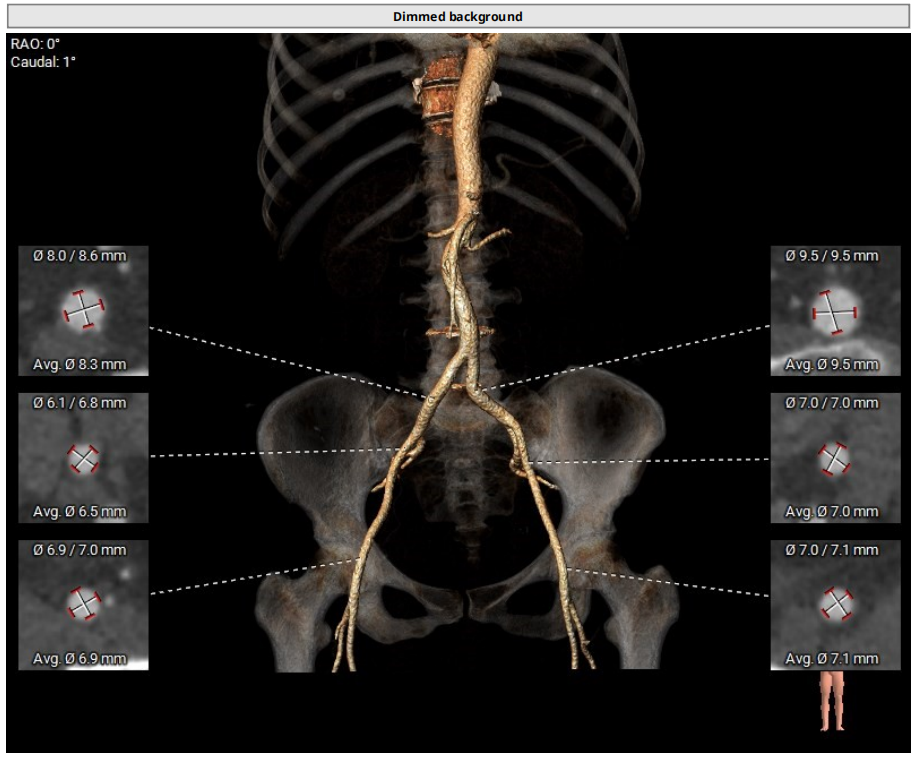Viewport: 924px width, 762px height.
Task: Select the Avg. Ø 7.1 mm text
Action: [832, 659]
